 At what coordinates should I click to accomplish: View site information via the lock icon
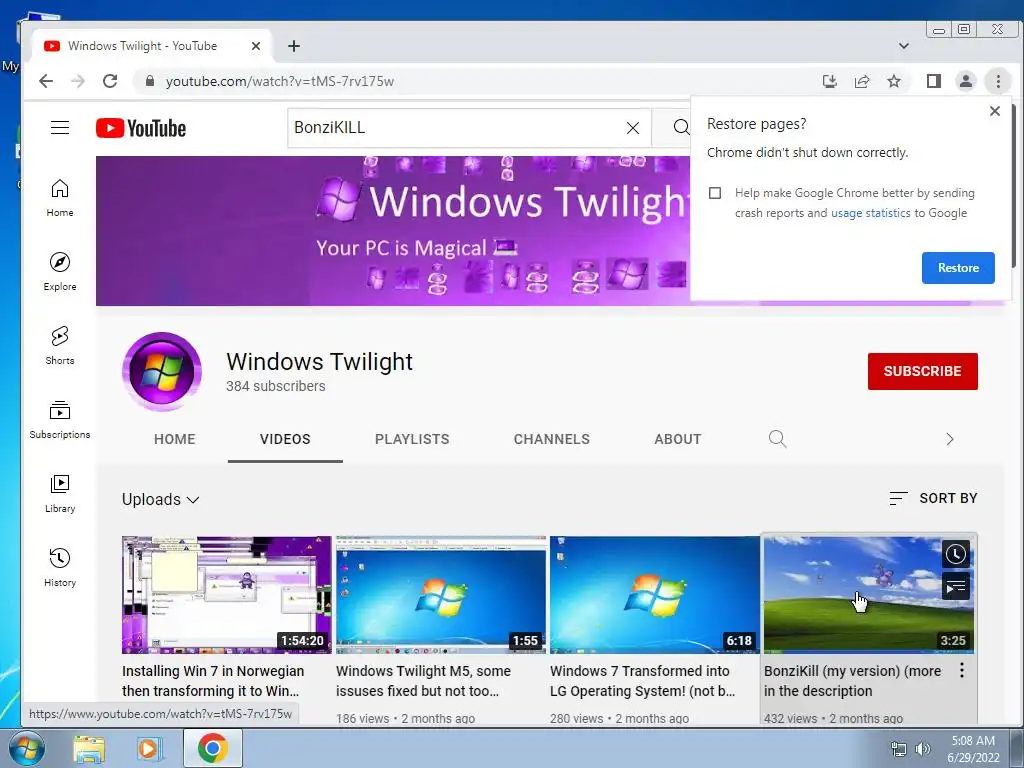pyautogui.click(x=150, y=81)
